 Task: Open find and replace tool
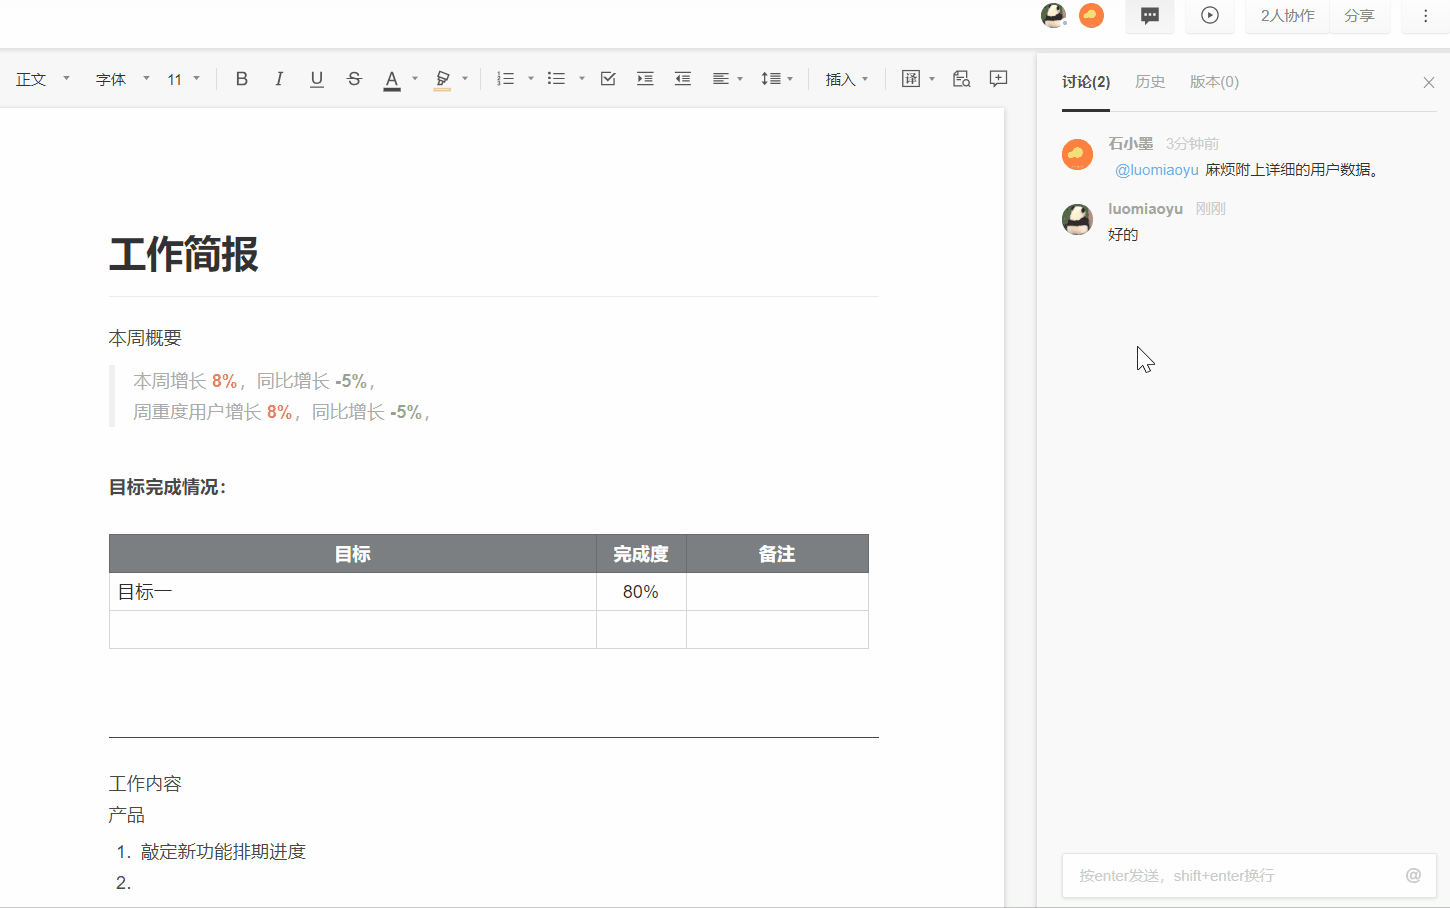point(961,79)
